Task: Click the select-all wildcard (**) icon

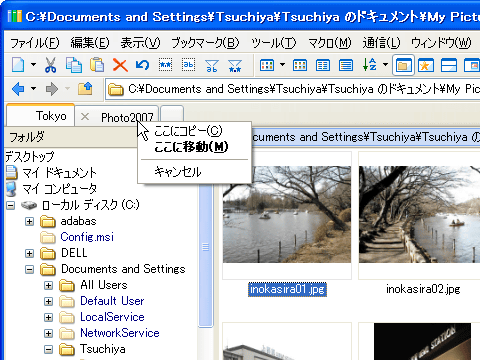Action: coord(165,65)
